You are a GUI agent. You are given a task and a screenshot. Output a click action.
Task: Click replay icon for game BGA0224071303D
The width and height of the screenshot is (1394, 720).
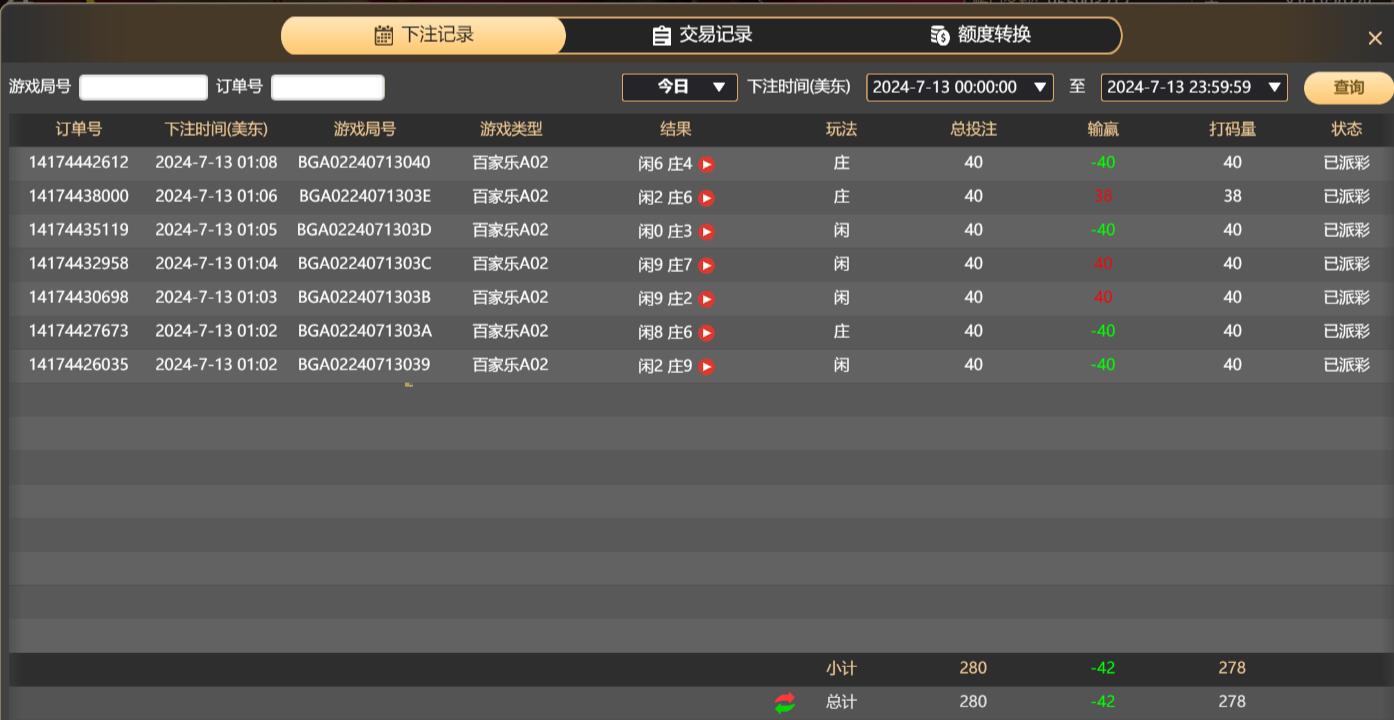(707, 231)
